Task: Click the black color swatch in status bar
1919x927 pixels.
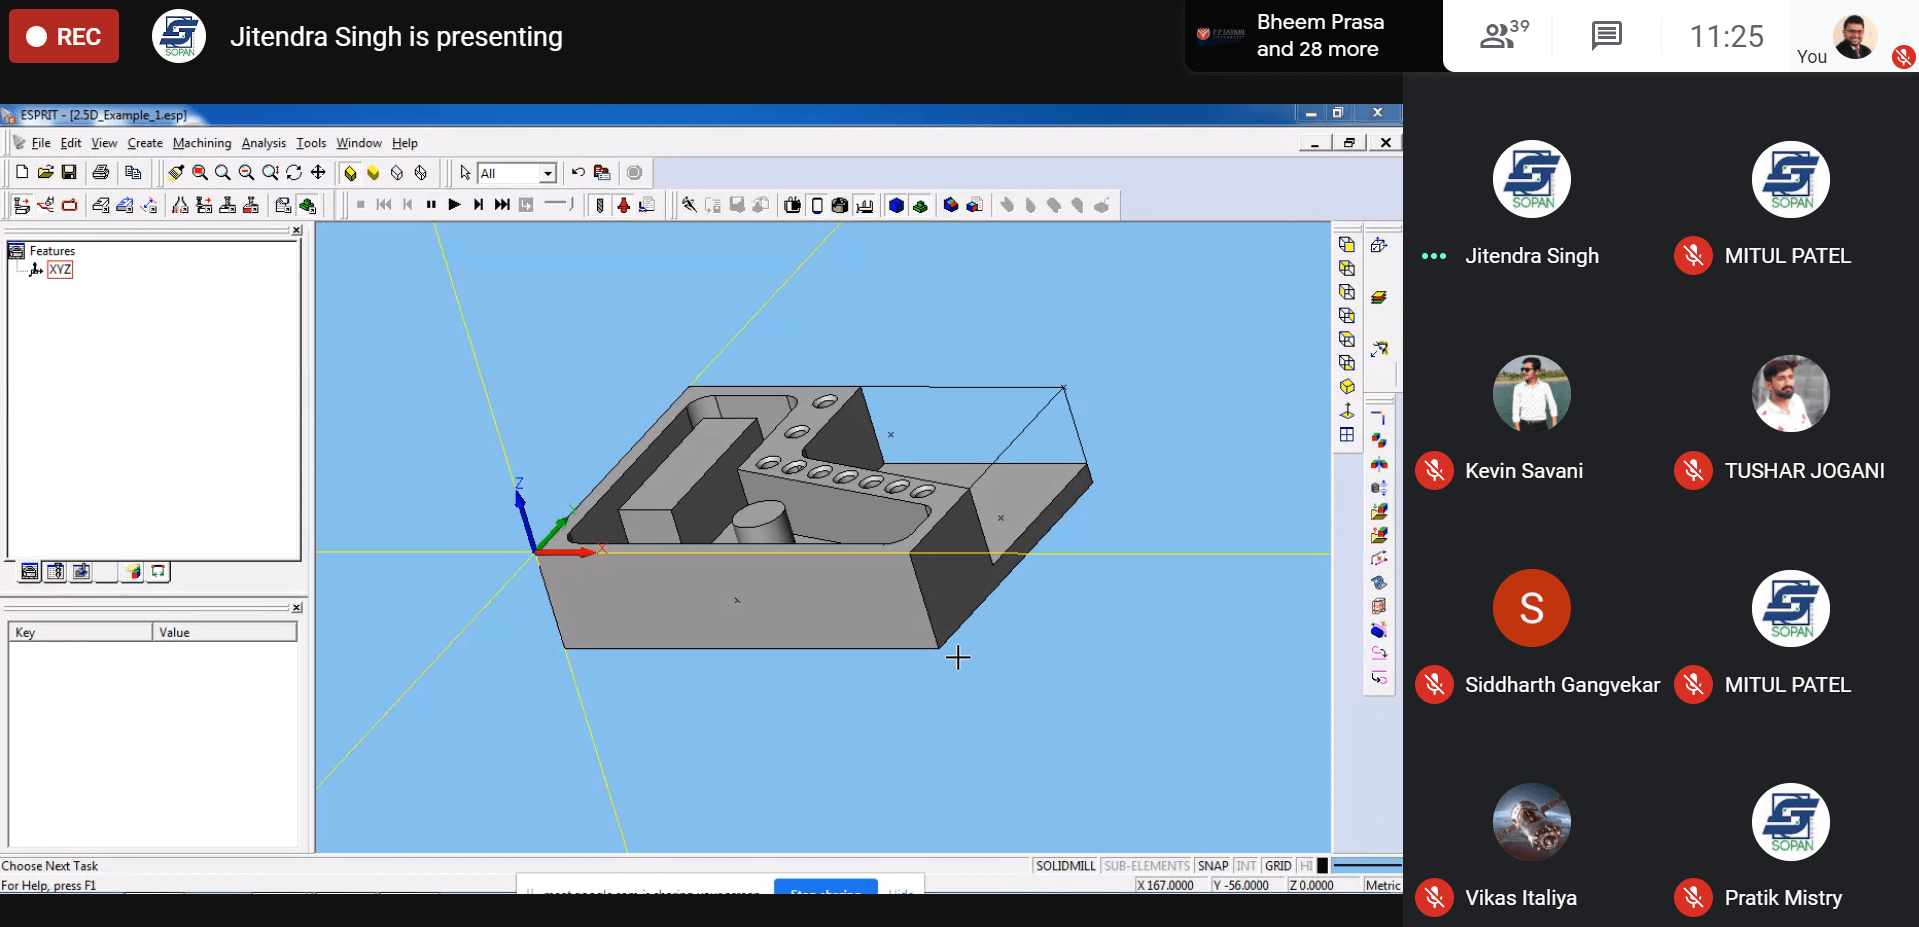Action: click(x=1322, y=866)
